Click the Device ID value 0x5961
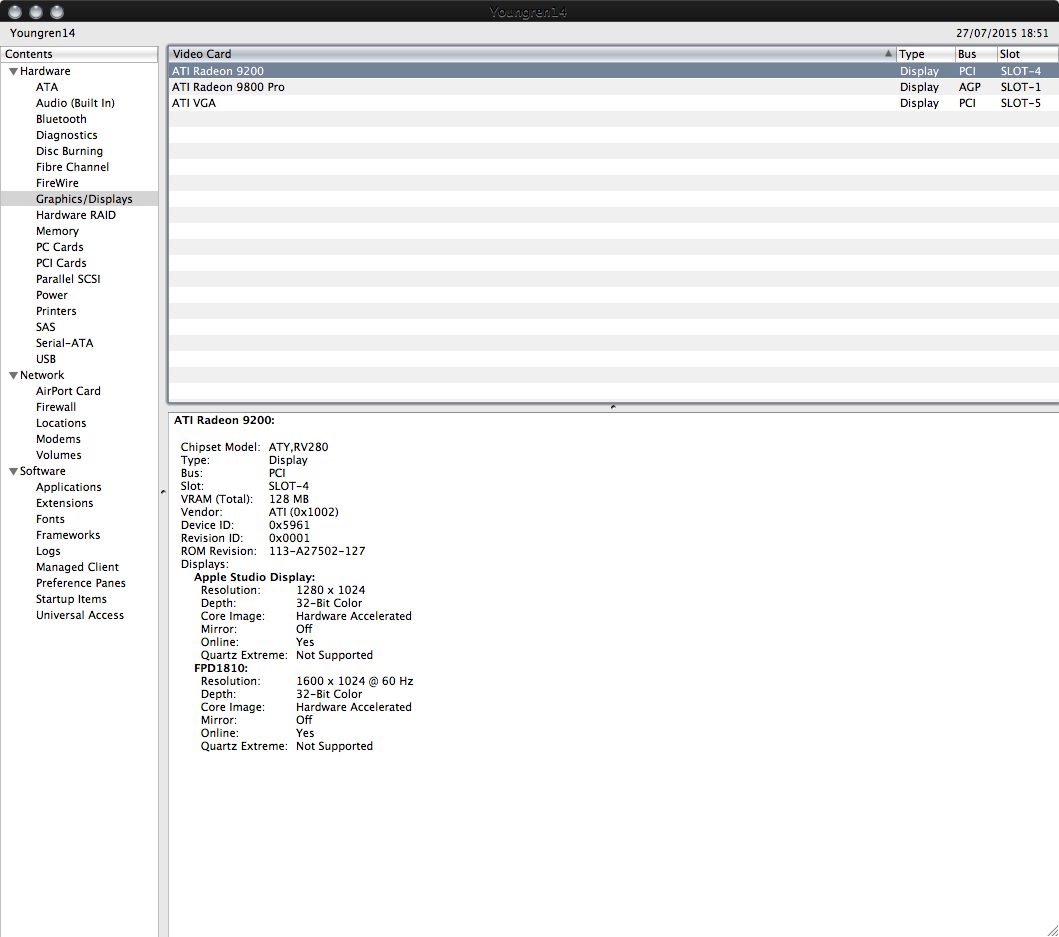This screenshot has height=937, width=1059. (x=289, y=525)
